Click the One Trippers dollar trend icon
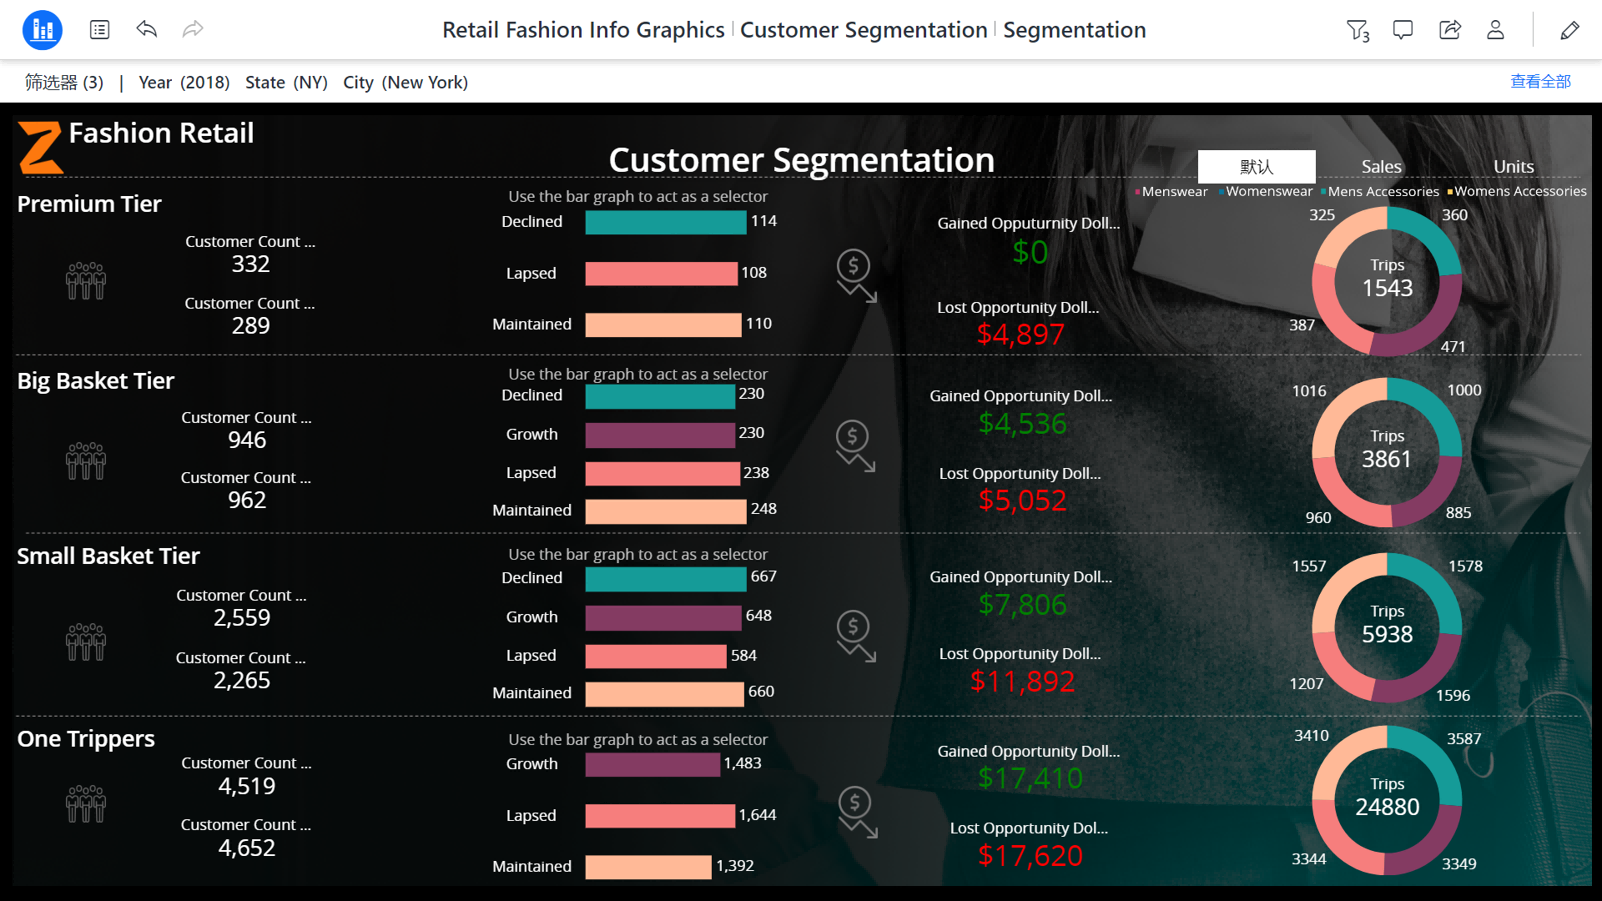 coord(857,813)
